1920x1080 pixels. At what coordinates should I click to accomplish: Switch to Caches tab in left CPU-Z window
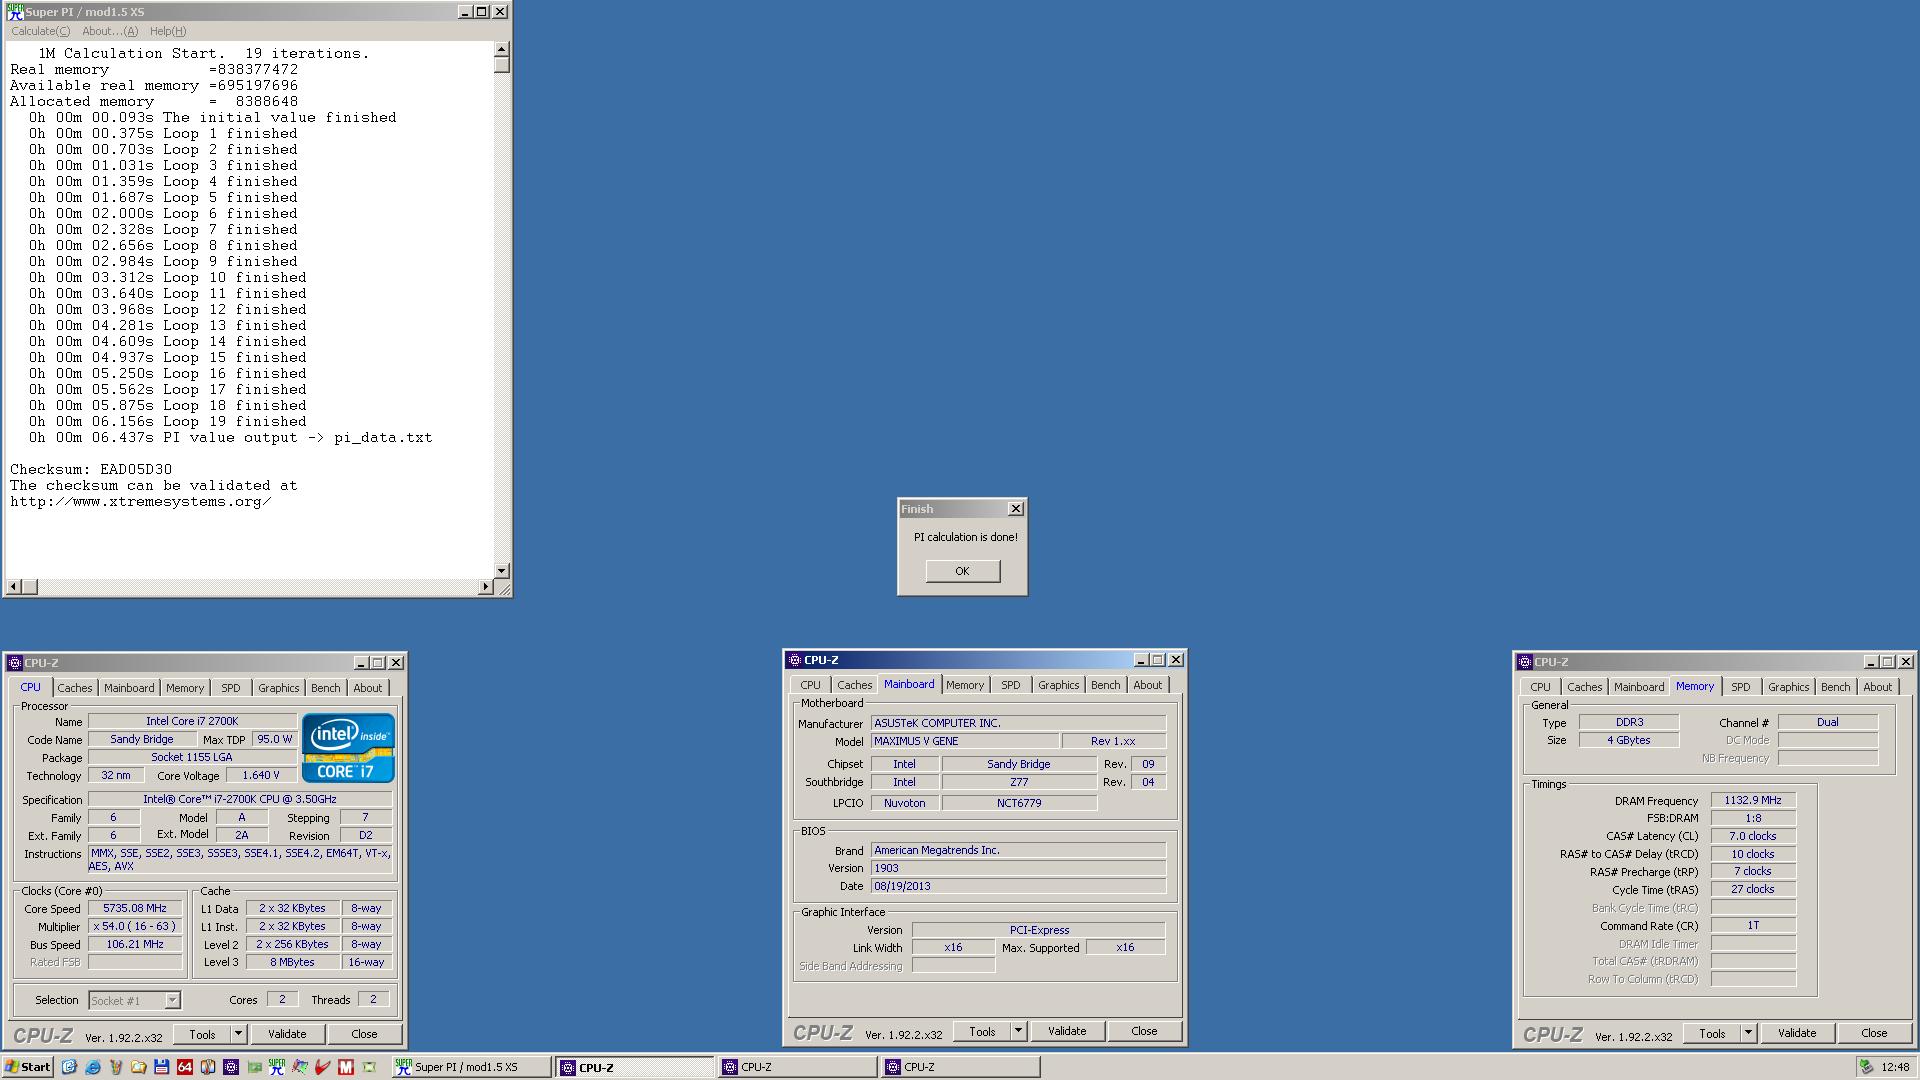click(x=74, y=688)
